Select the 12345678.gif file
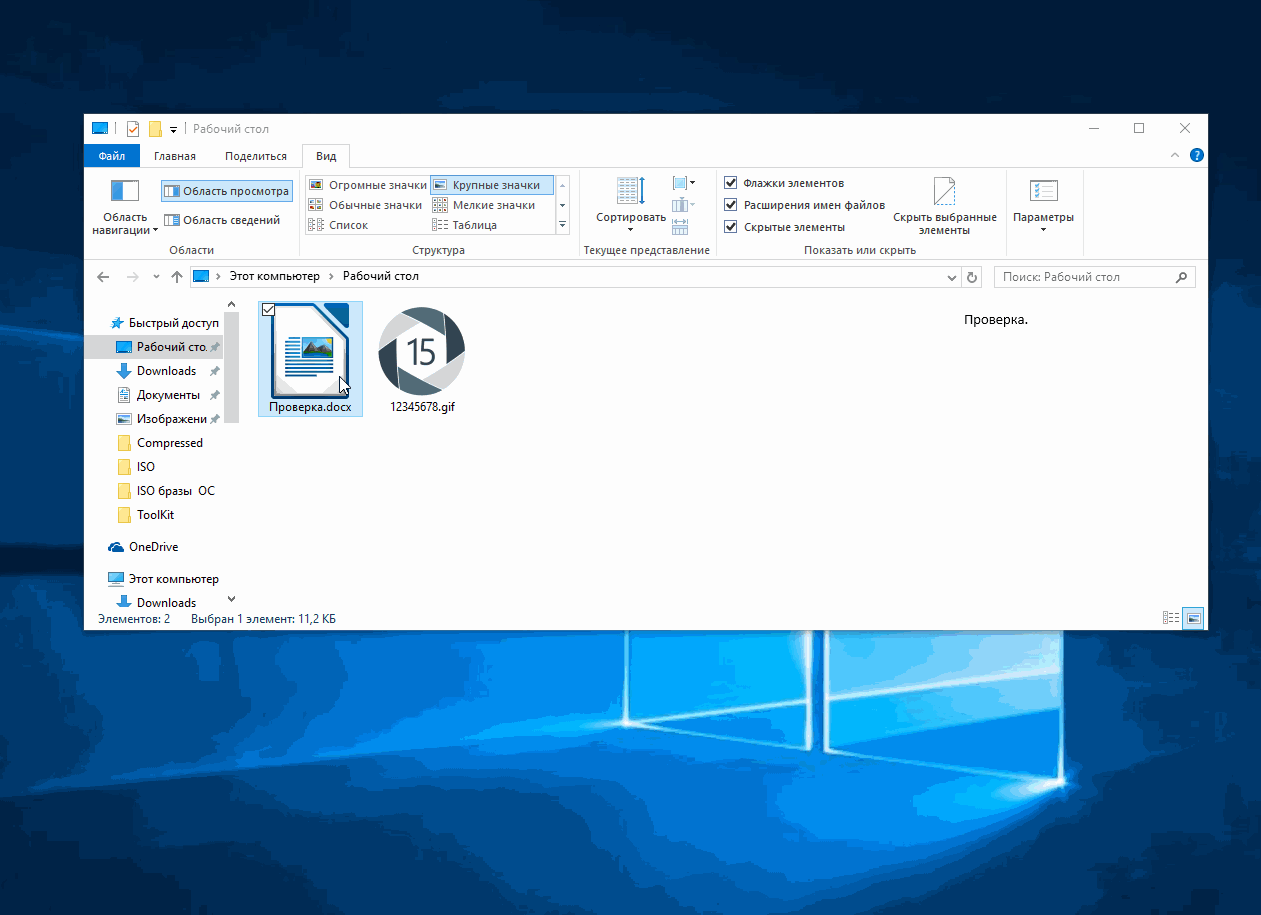This screenshot has height=915, width=1261. [422, 359]
